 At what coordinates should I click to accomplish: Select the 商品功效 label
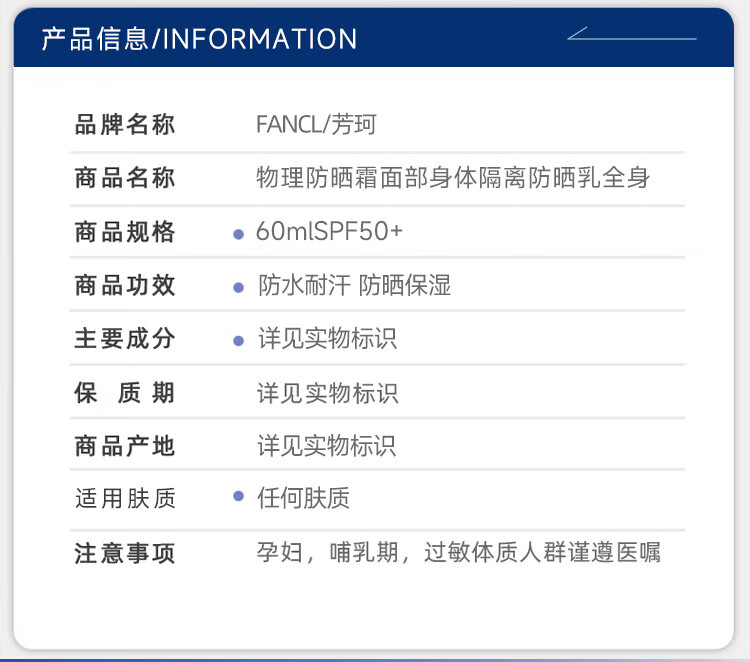[x=125, y=286]
